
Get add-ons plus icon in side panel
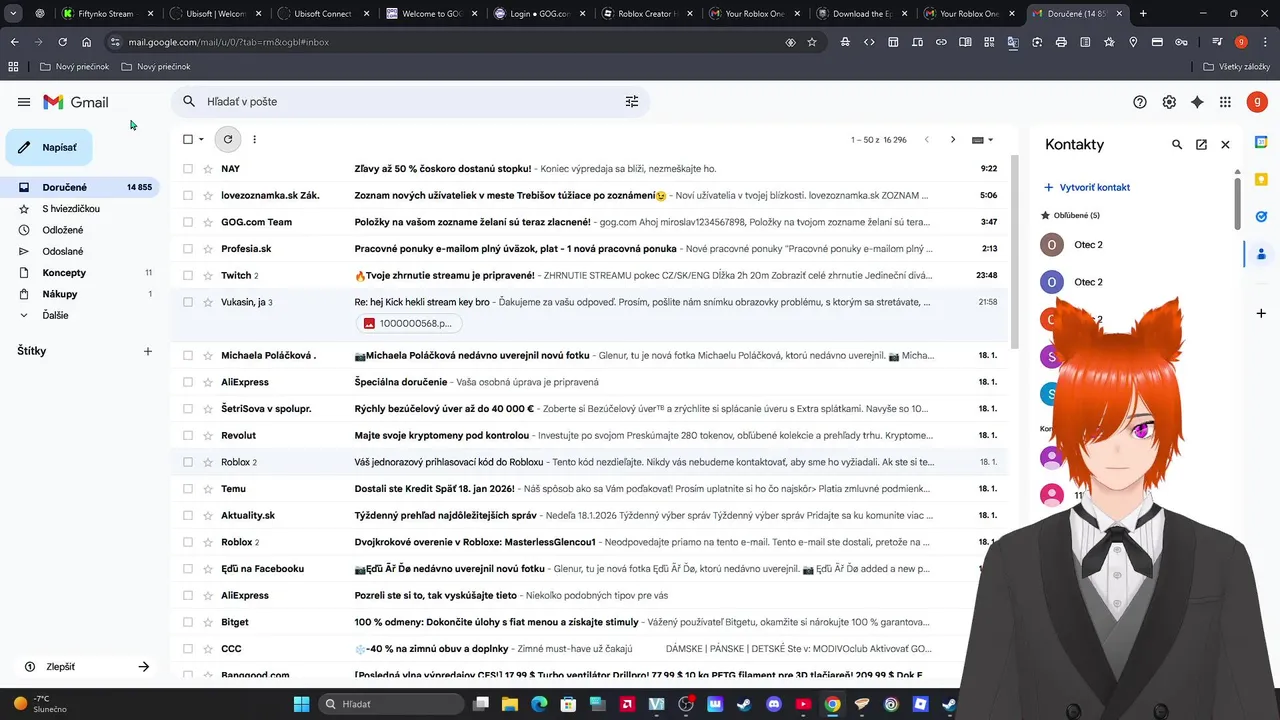[1262, 313]
